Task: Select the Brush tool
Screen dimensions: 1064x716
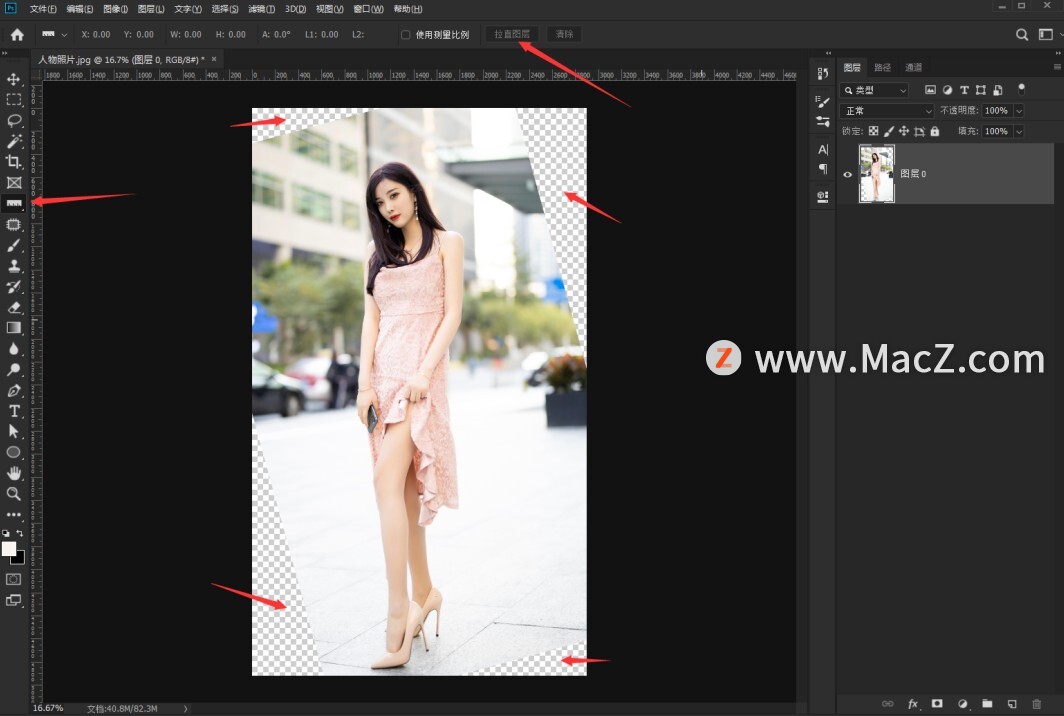Action: click(14, 245)
